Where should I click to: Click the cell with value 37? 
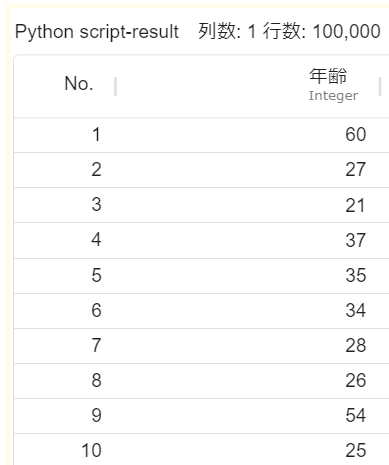356,240
